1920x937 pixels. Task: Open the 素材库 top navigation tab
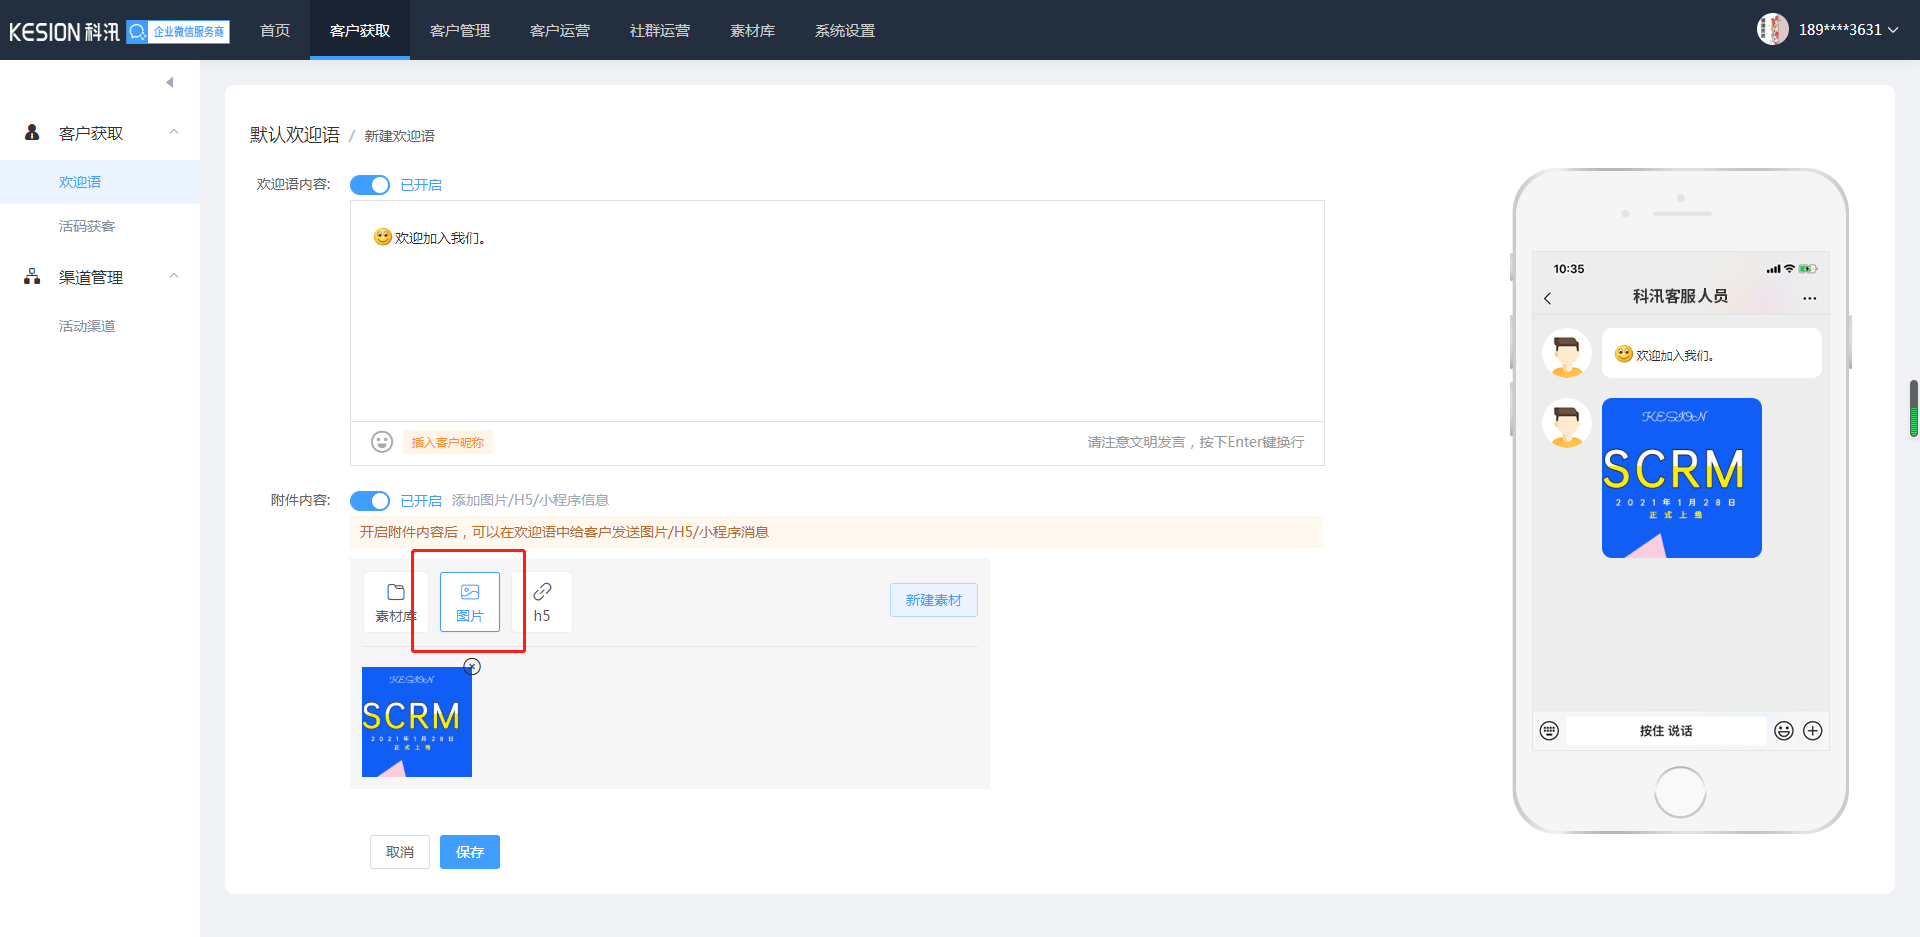click(x=752, y=30)
